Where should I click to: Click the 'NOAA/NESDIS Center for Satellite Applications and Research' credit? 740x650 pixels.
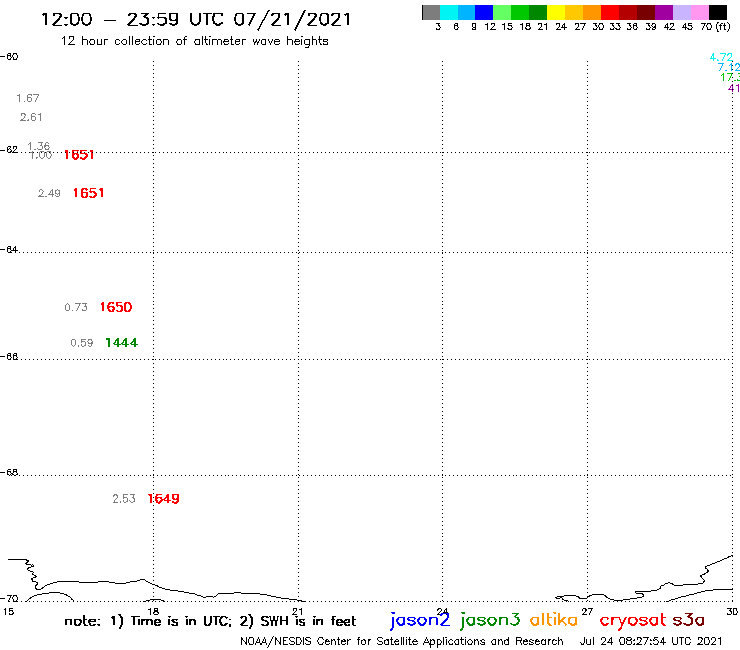click(x=402, y=642)
